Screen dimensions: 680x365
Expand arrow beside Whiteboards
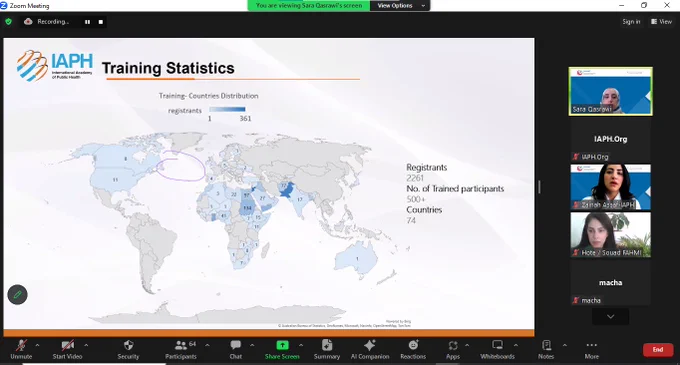pyautogui.click(x=516, y=345)
